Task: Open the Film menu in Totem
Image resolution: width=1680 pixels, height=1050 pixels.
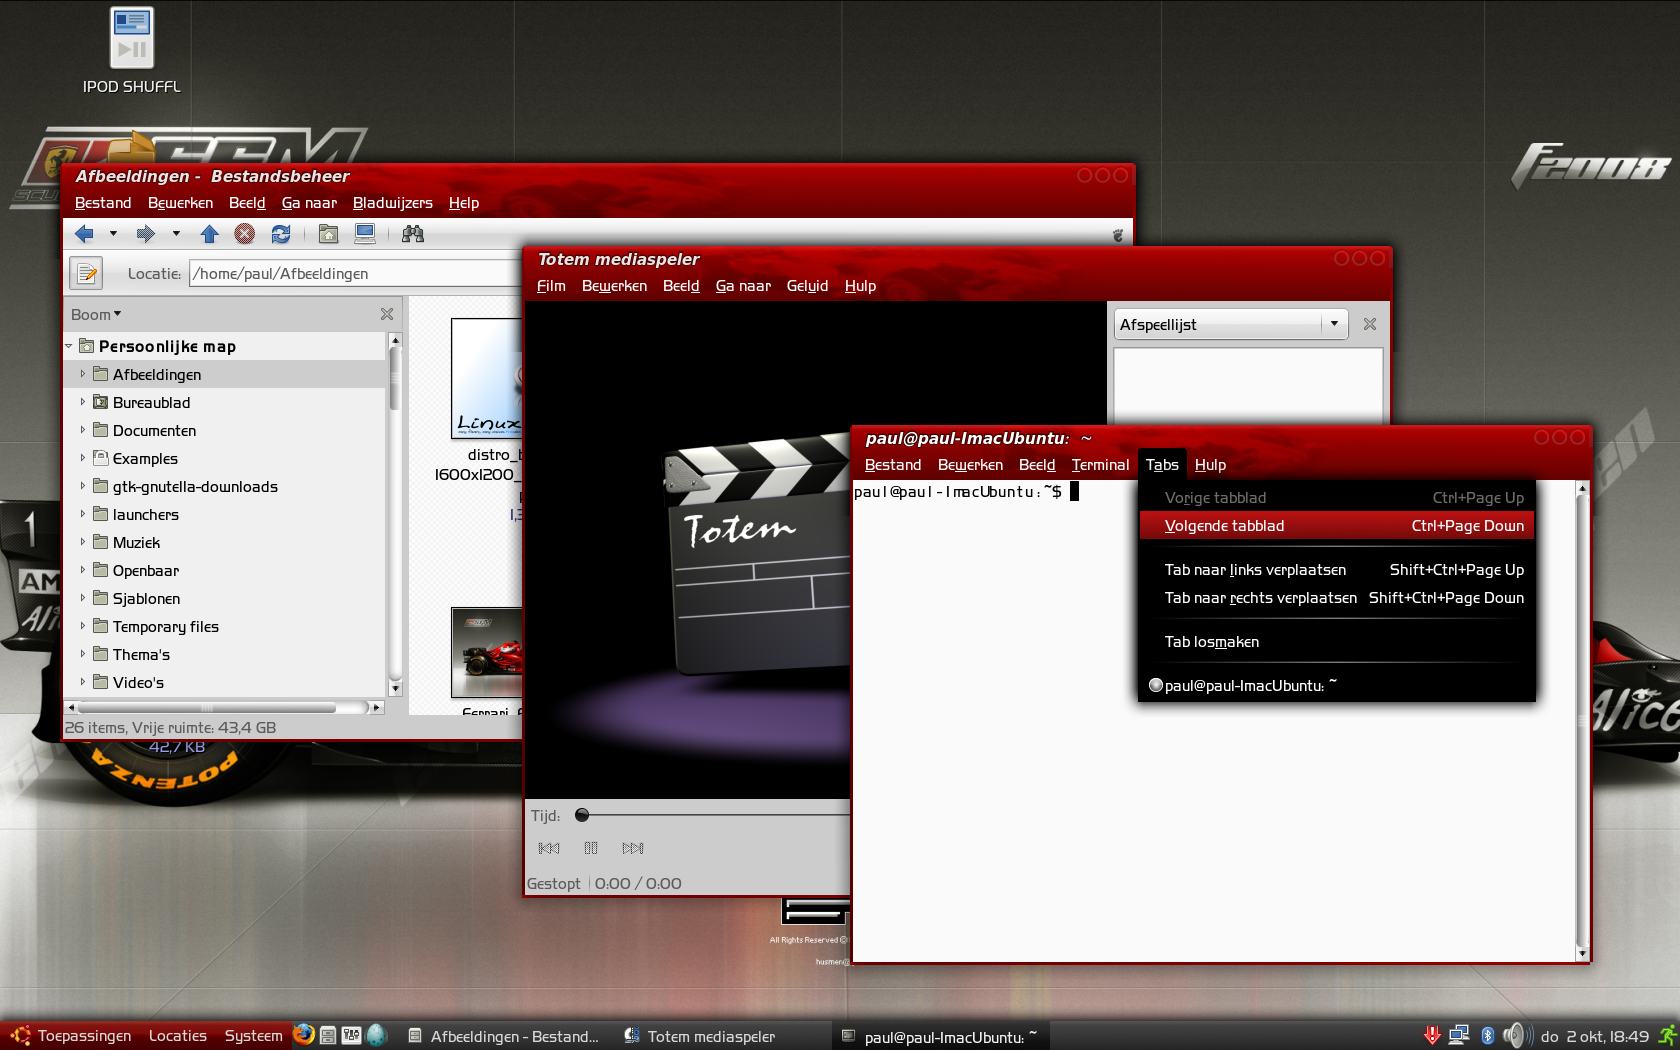Action: pos(551,285)
